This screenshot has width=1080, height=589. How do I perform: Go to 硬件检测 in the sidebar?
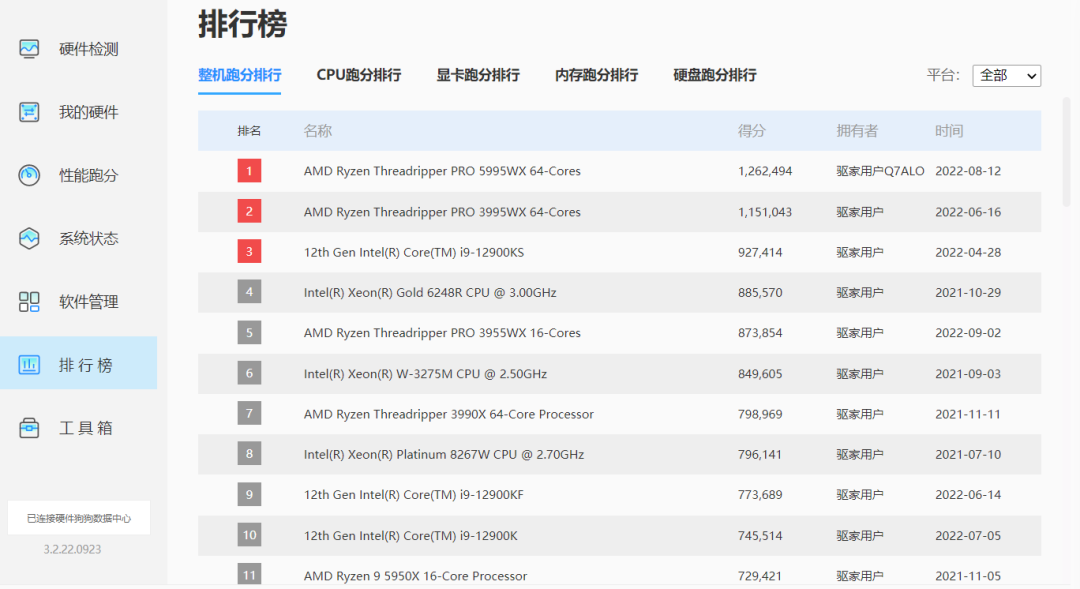tap(89, 49)
